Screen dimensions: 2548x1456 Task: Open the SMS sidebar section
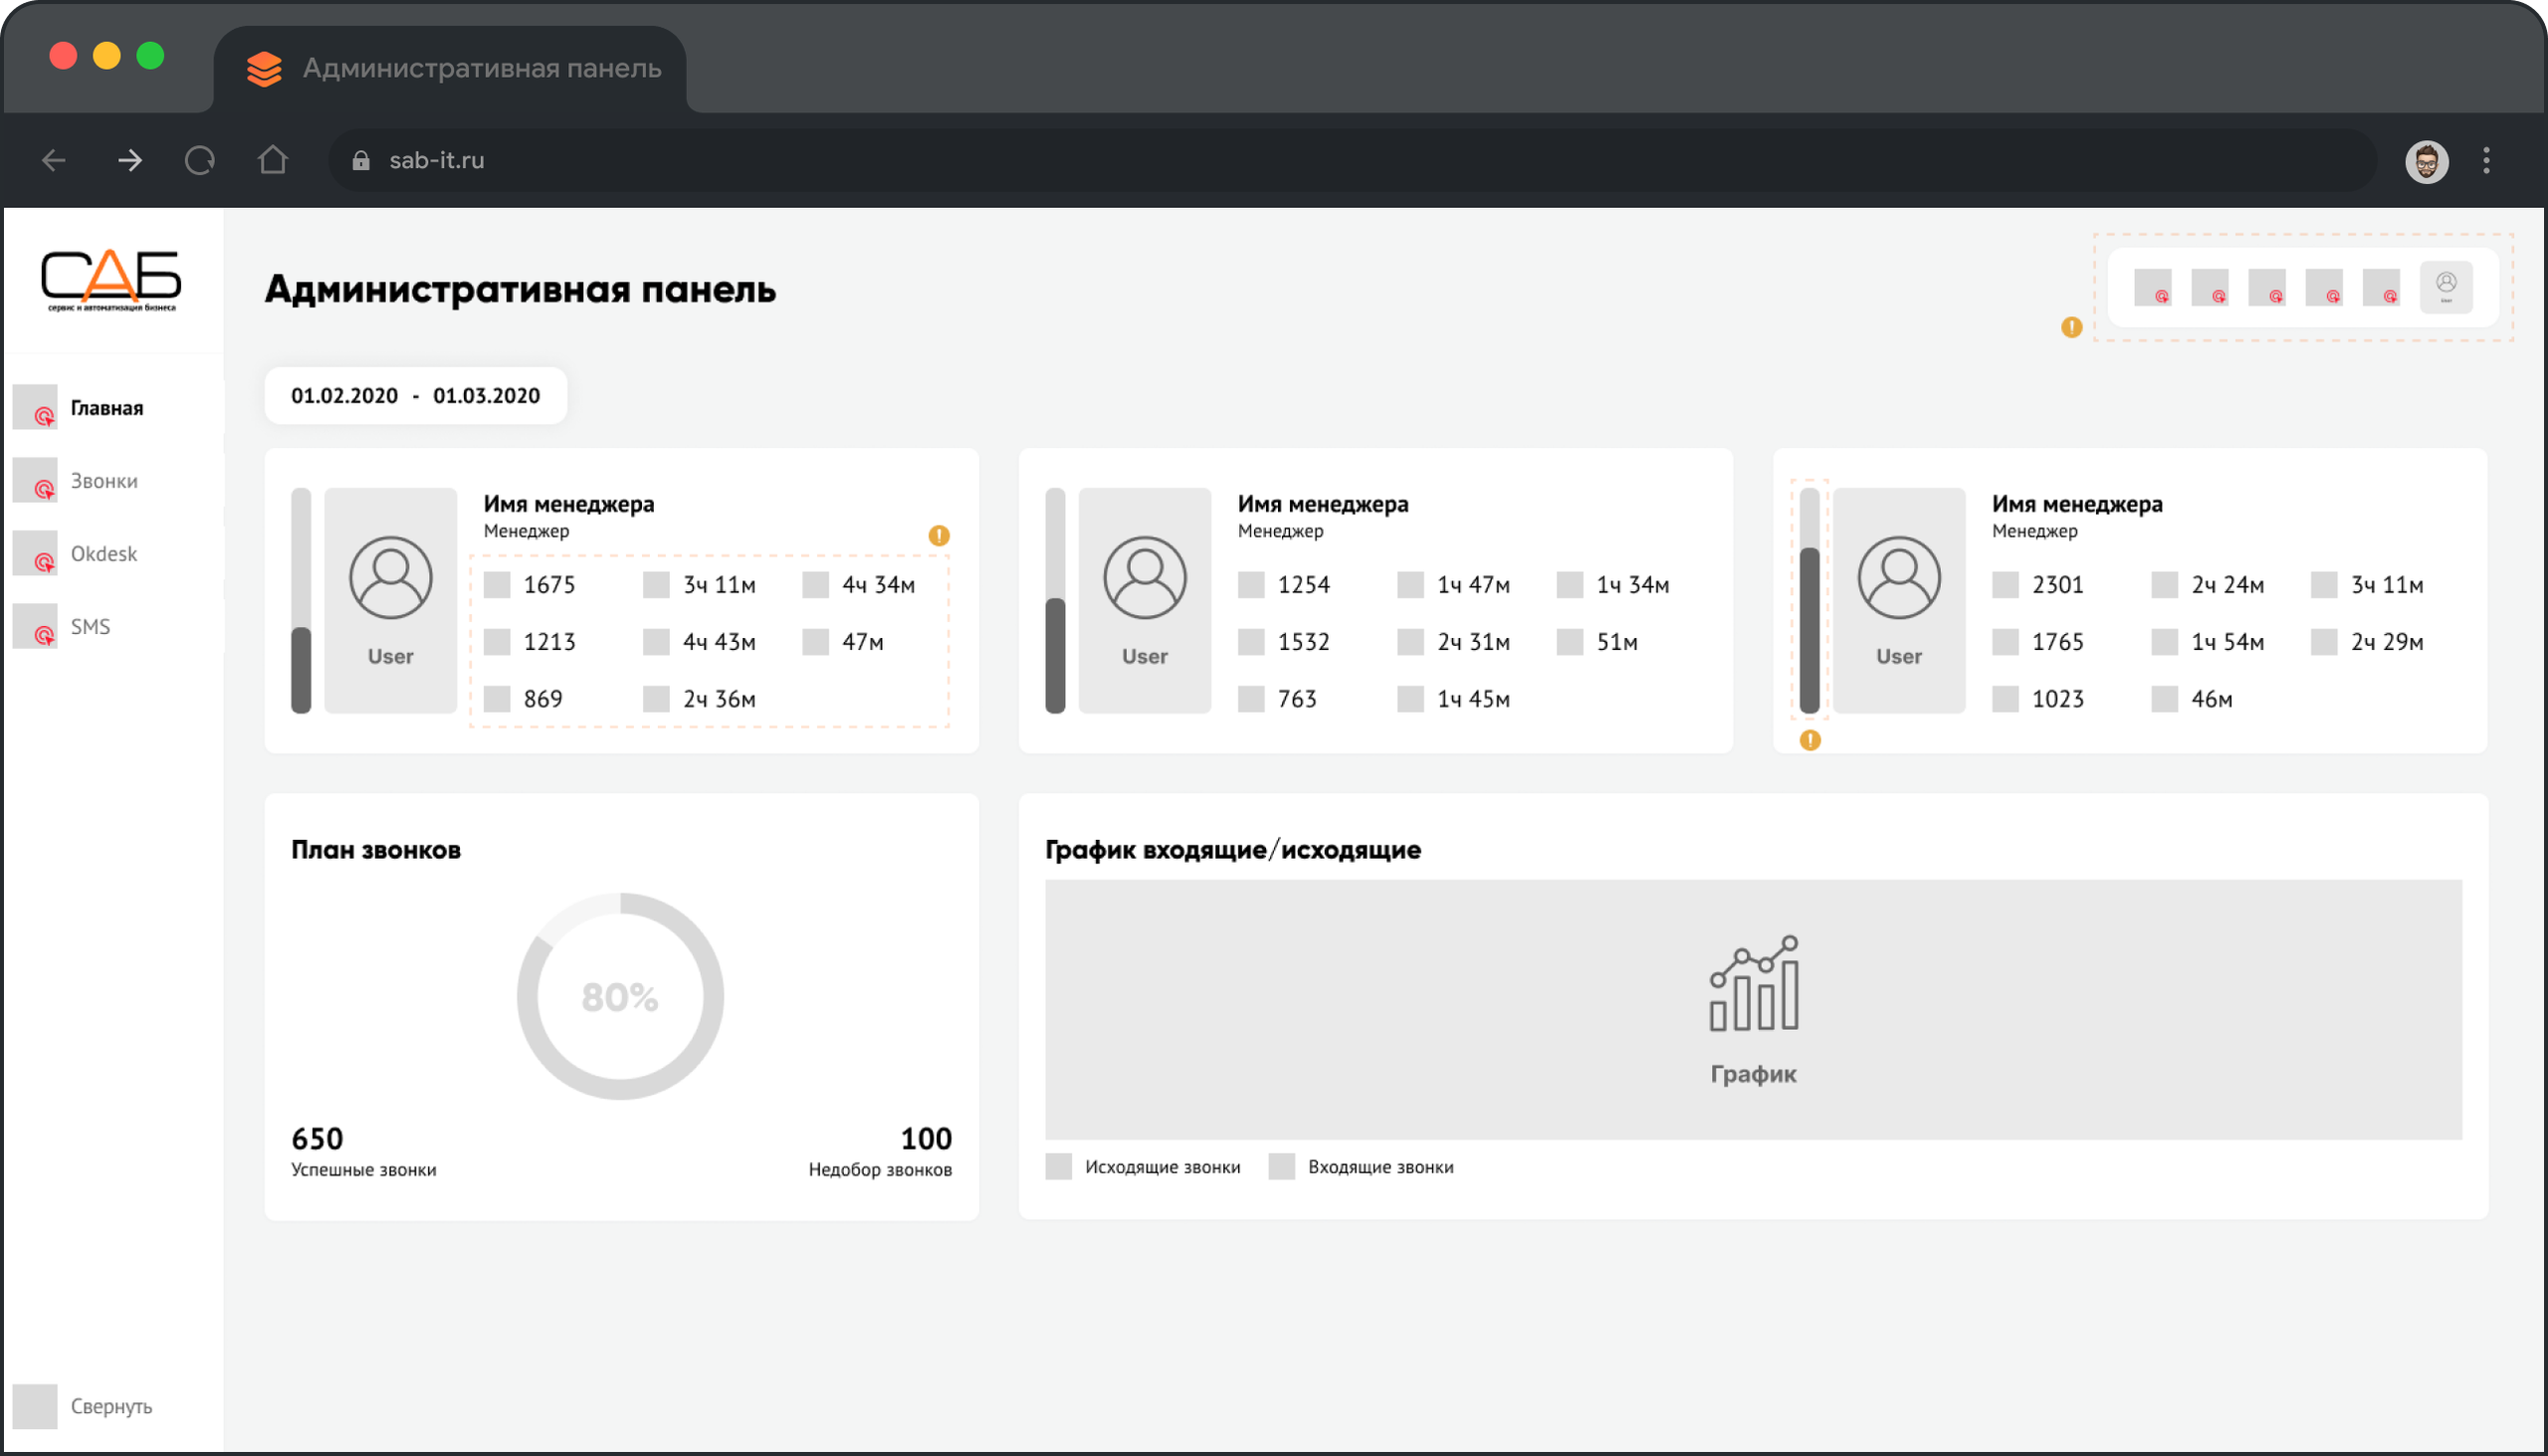tap(90, 627)
